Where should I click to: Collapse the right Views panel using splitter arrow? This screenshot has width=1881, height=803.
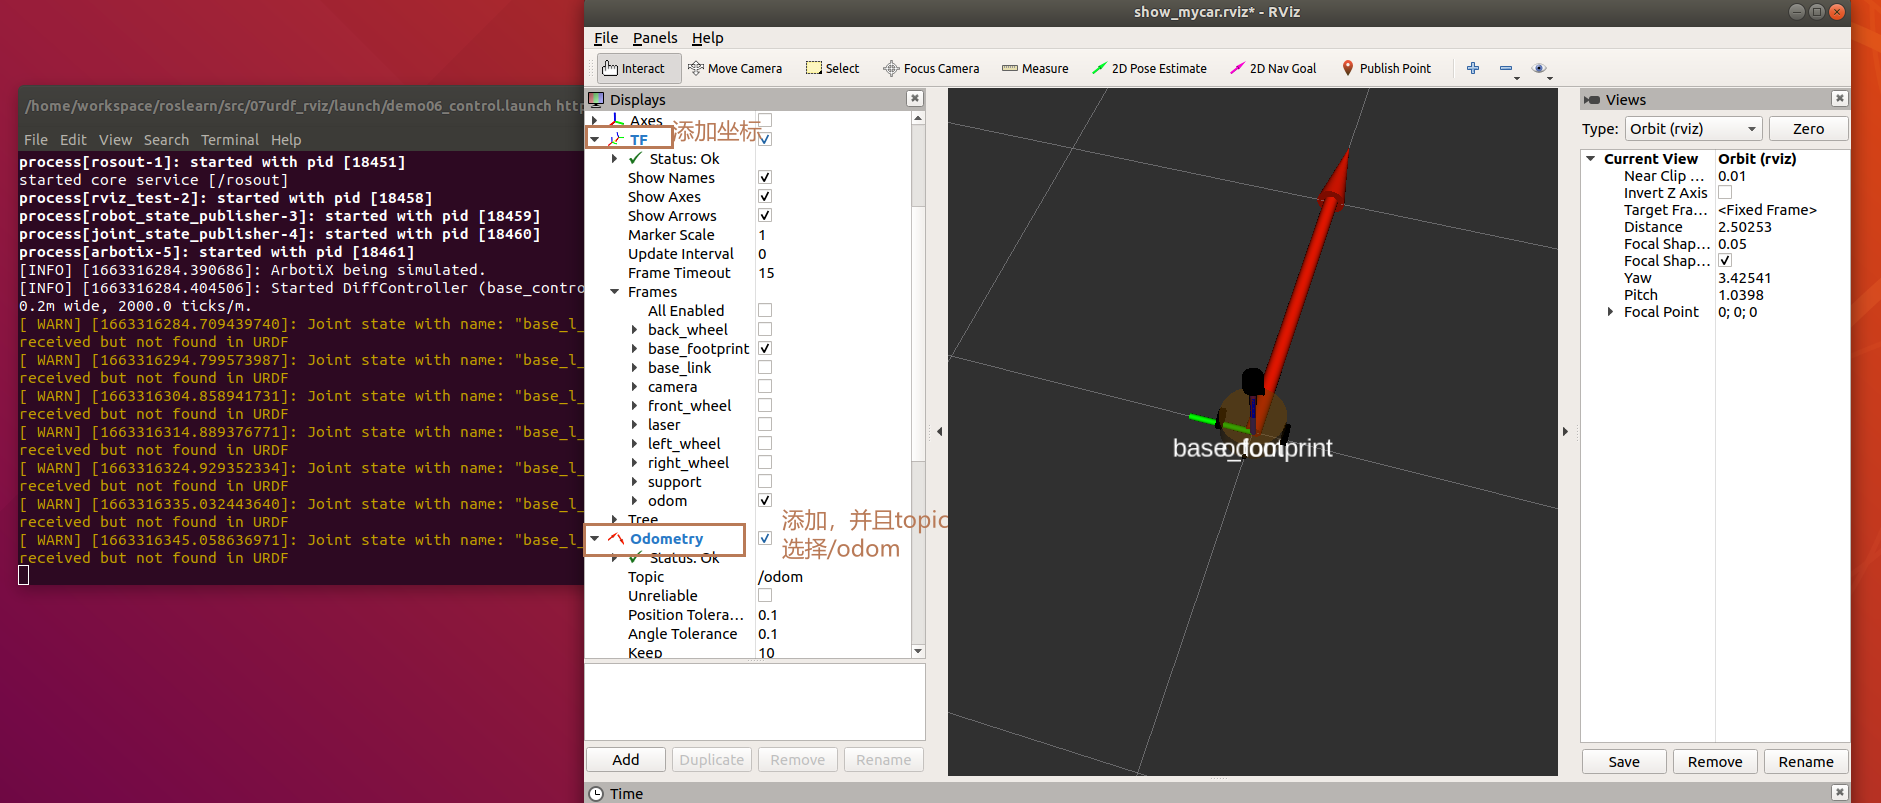[x=1565, y=432]
